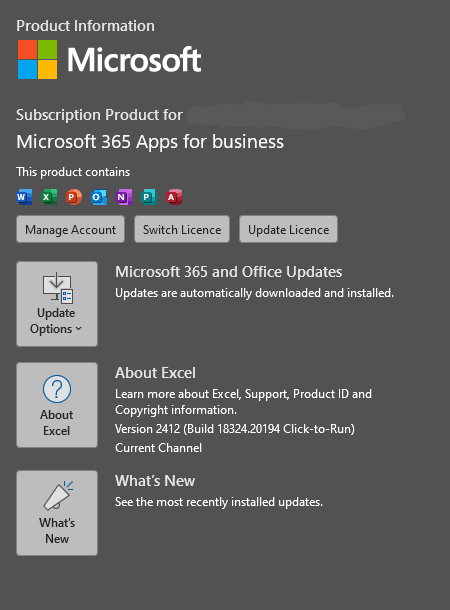Click the Outlook app icon
The height and width of the screenshot is (610, 450).
click(x=99, y=197)
